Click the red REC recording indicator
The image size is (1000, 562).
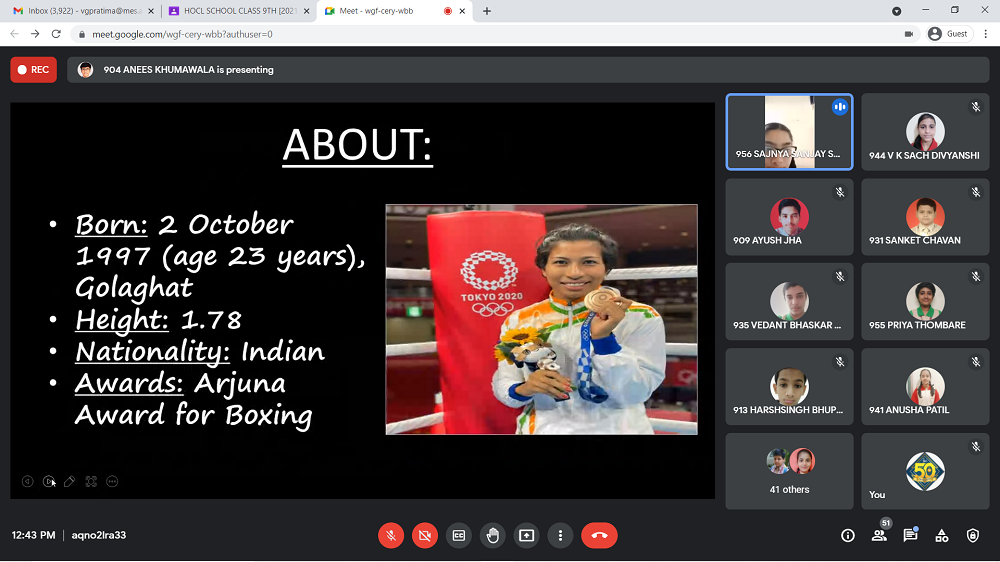[x=34, y=70]
